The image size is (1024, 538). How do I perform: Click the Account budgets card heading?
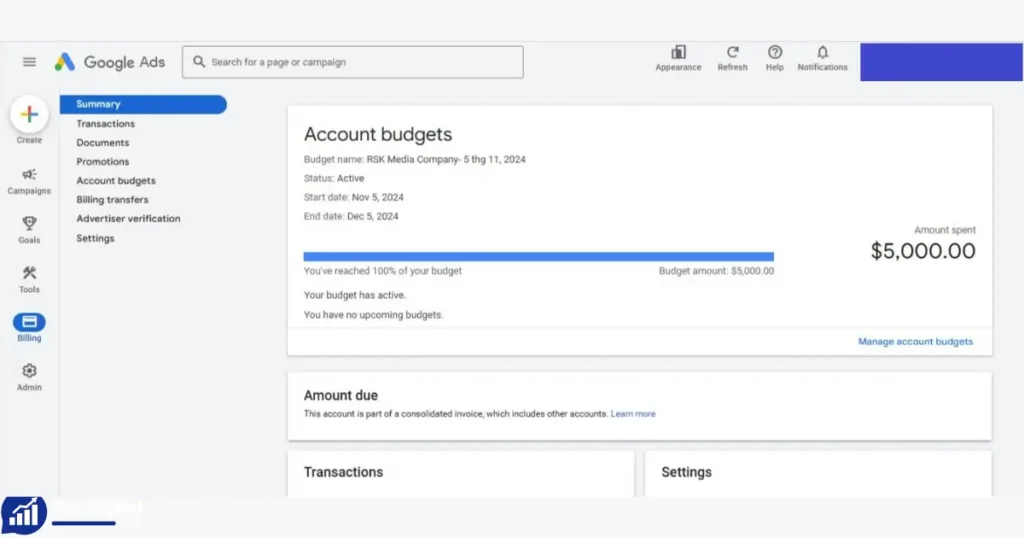point(377,134)
